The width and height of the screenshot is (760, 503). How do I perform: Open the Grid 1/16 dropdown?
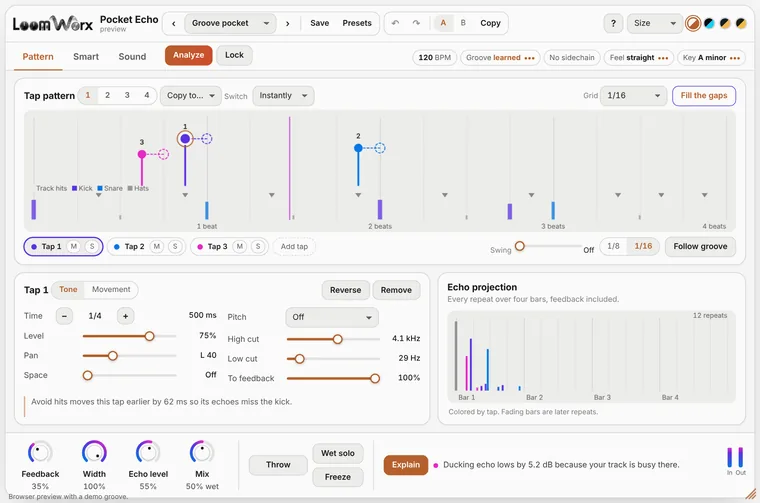pos(633,96)
